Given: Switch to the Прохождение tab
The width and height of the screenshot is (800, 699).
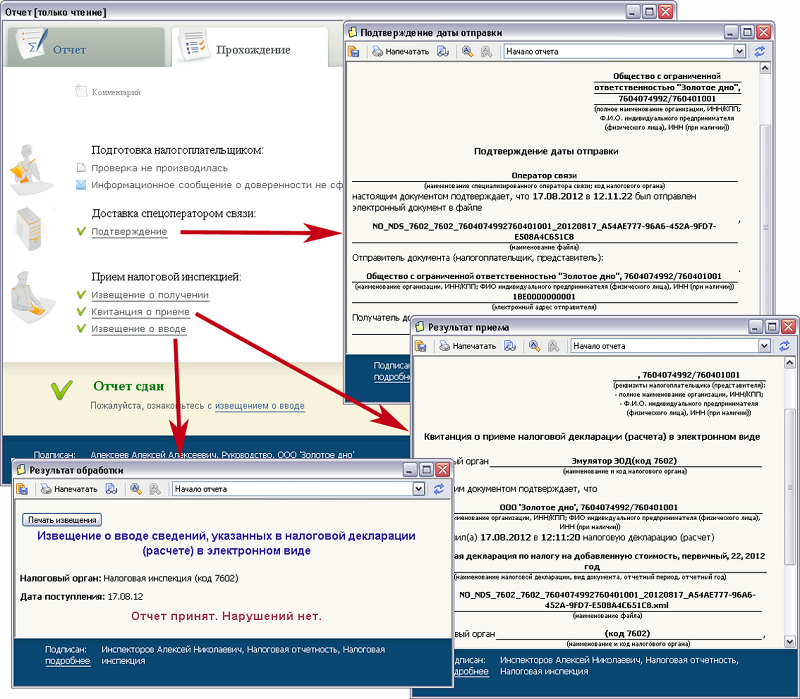Looking at the screenshot, I should (250, 48).
